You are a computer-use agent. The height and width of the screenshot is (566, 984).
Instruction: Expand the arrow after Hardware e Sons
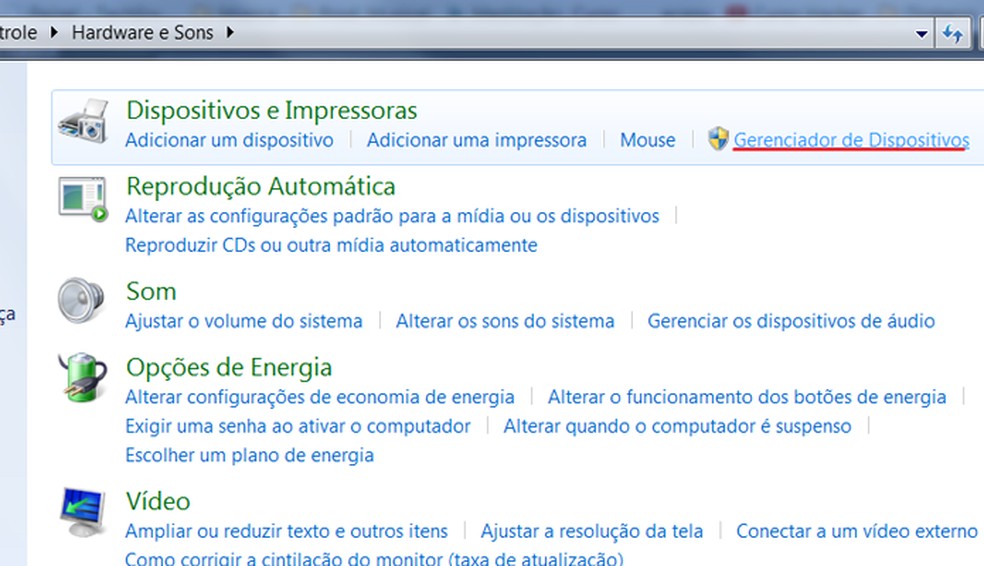230,32
